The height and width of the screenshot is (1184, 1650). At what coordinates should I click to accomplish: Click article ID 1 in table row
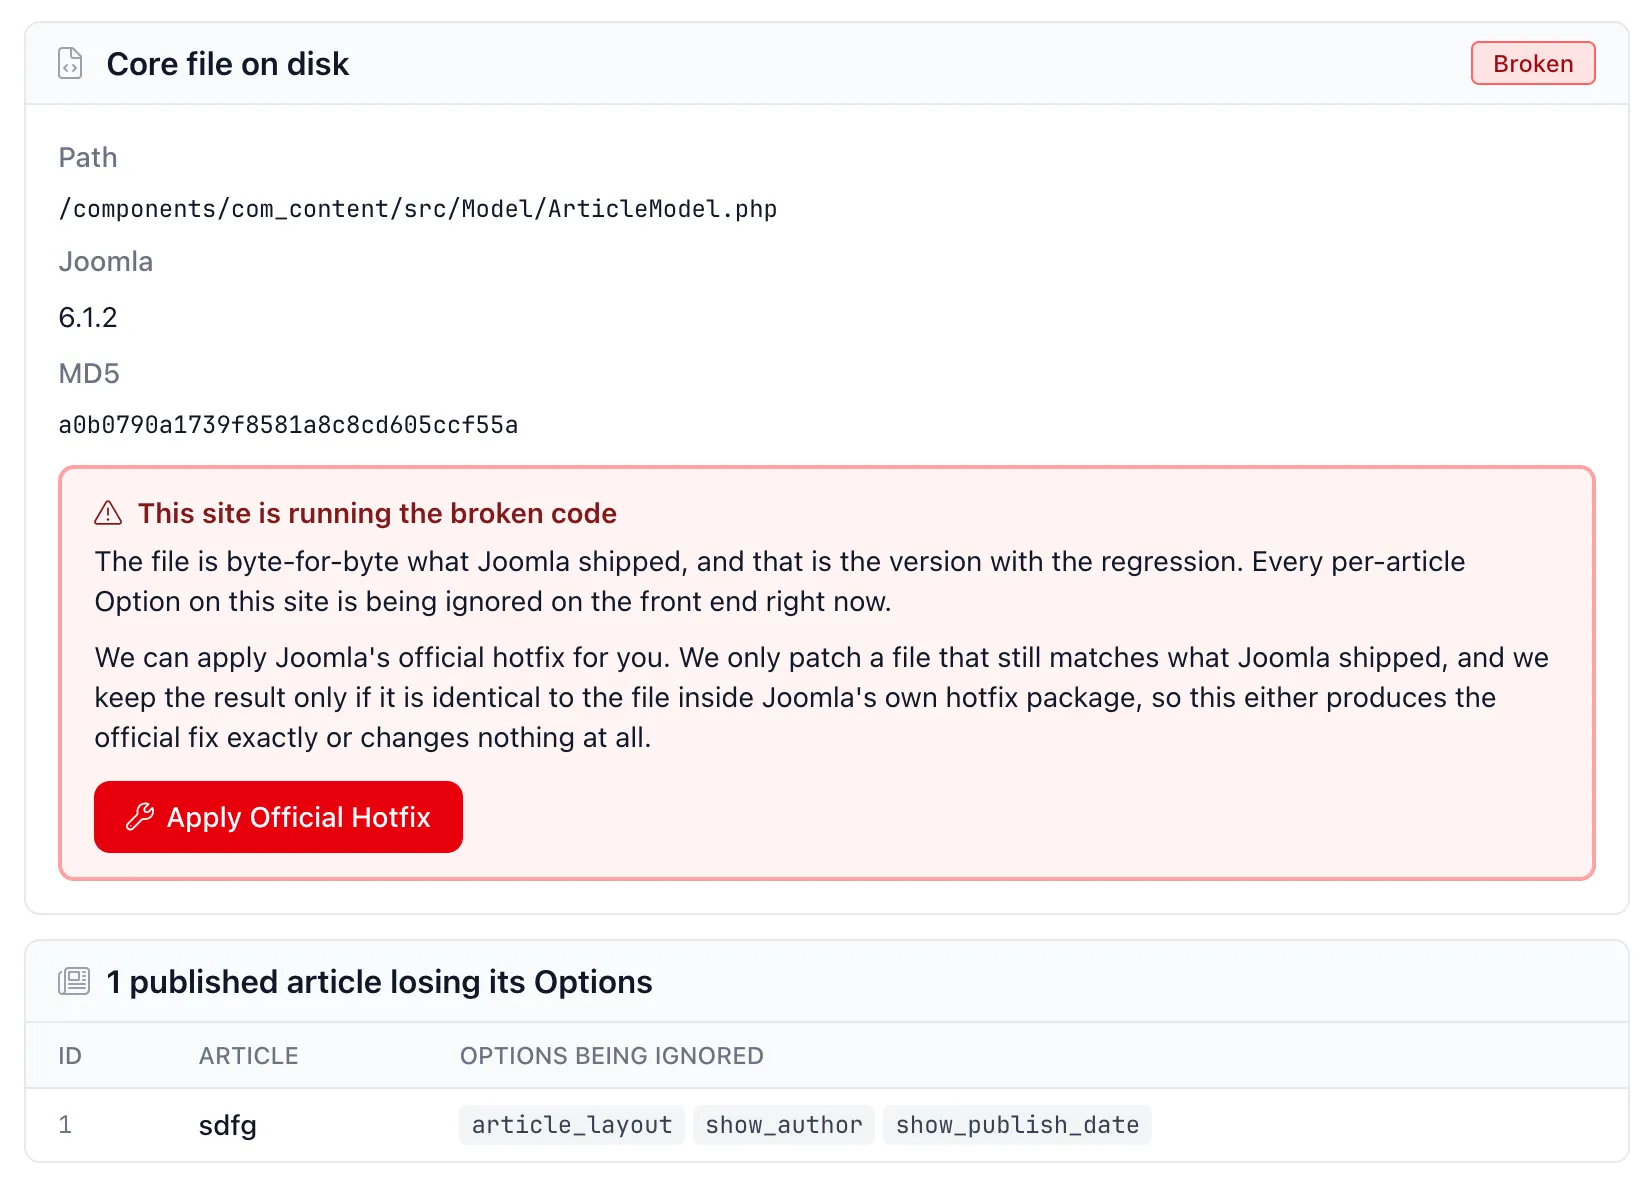[65, 1125]
